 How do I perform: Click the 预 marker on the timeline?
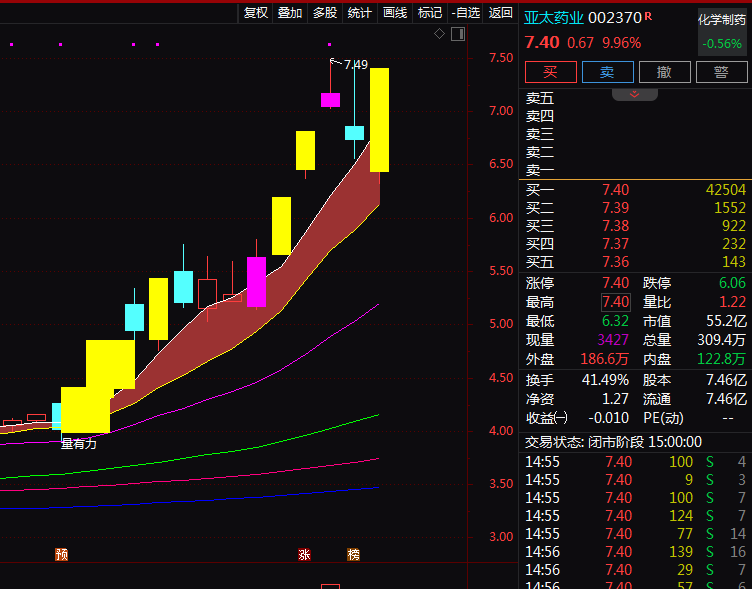61,554
